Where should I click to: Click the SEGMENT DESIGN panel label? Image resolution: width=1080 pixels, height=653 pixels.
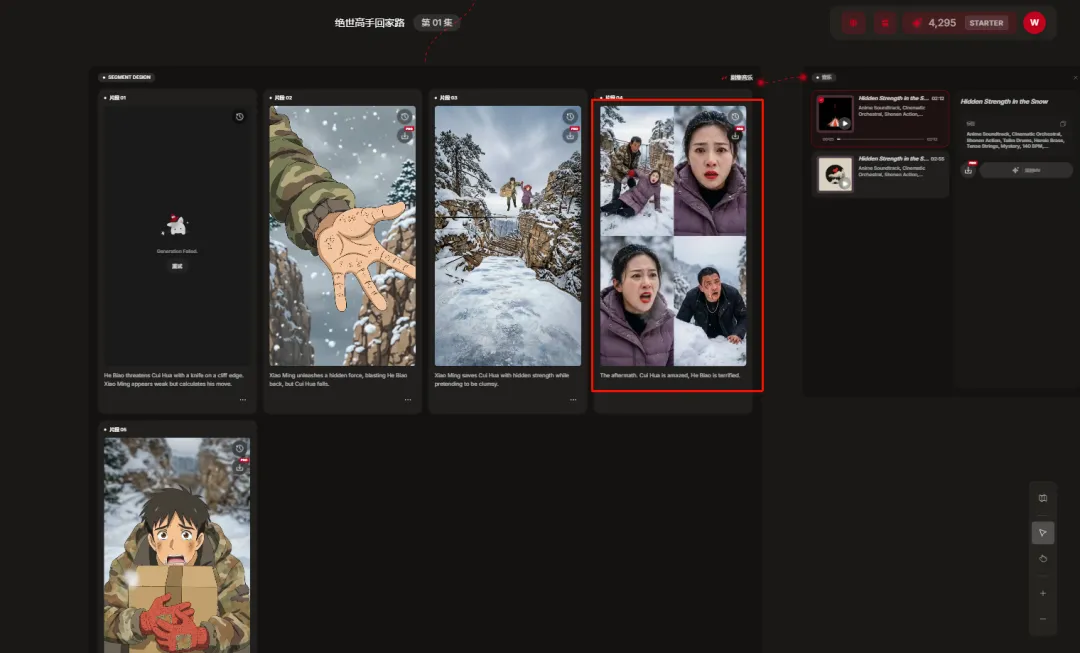click(127, 77)
